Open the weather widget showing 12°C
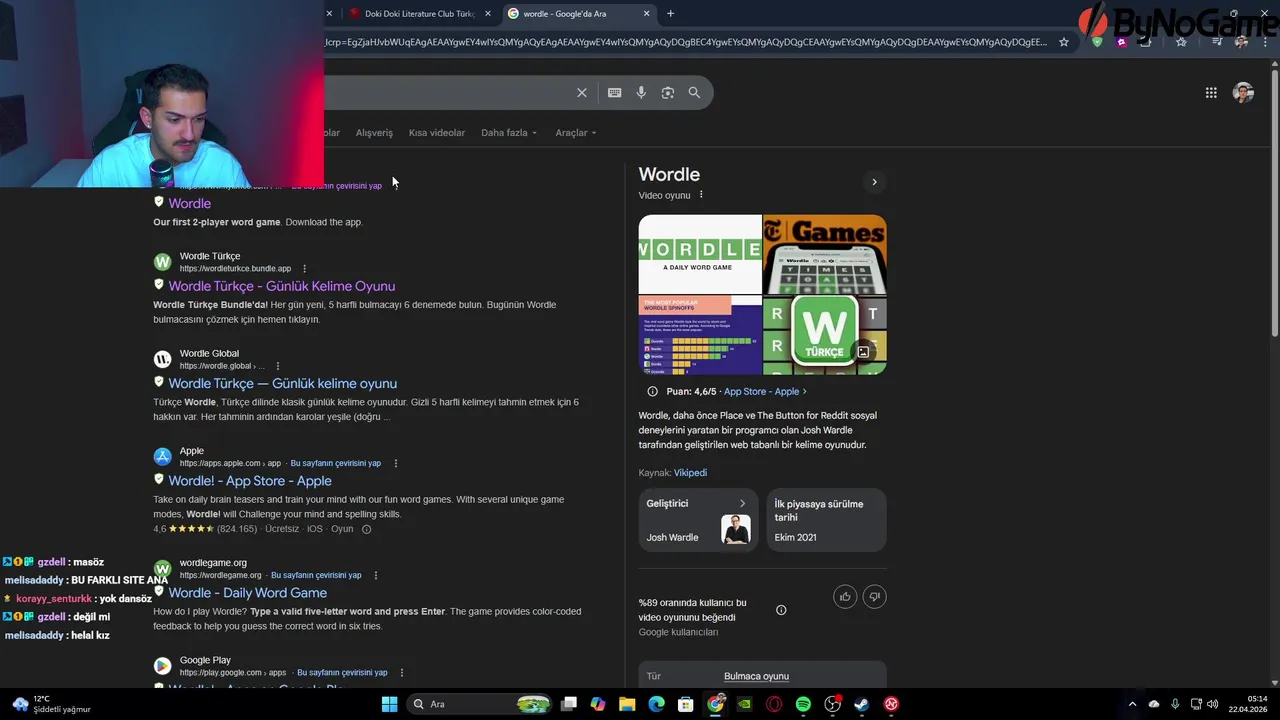Screen dimensions: 1280x720 click(50, 704)
